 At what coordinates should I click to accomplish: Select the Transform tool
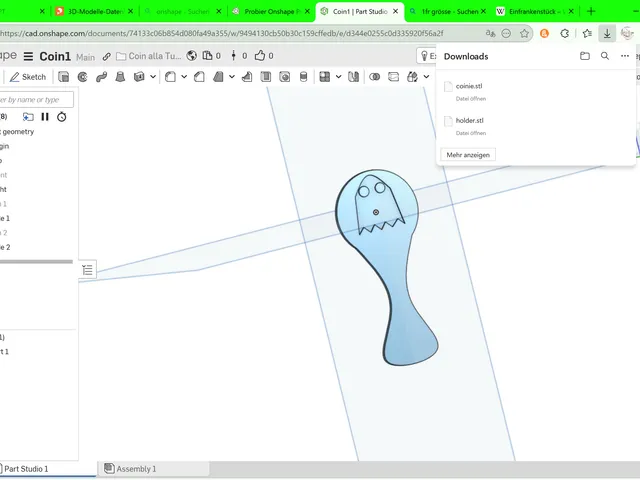point(412,77)
